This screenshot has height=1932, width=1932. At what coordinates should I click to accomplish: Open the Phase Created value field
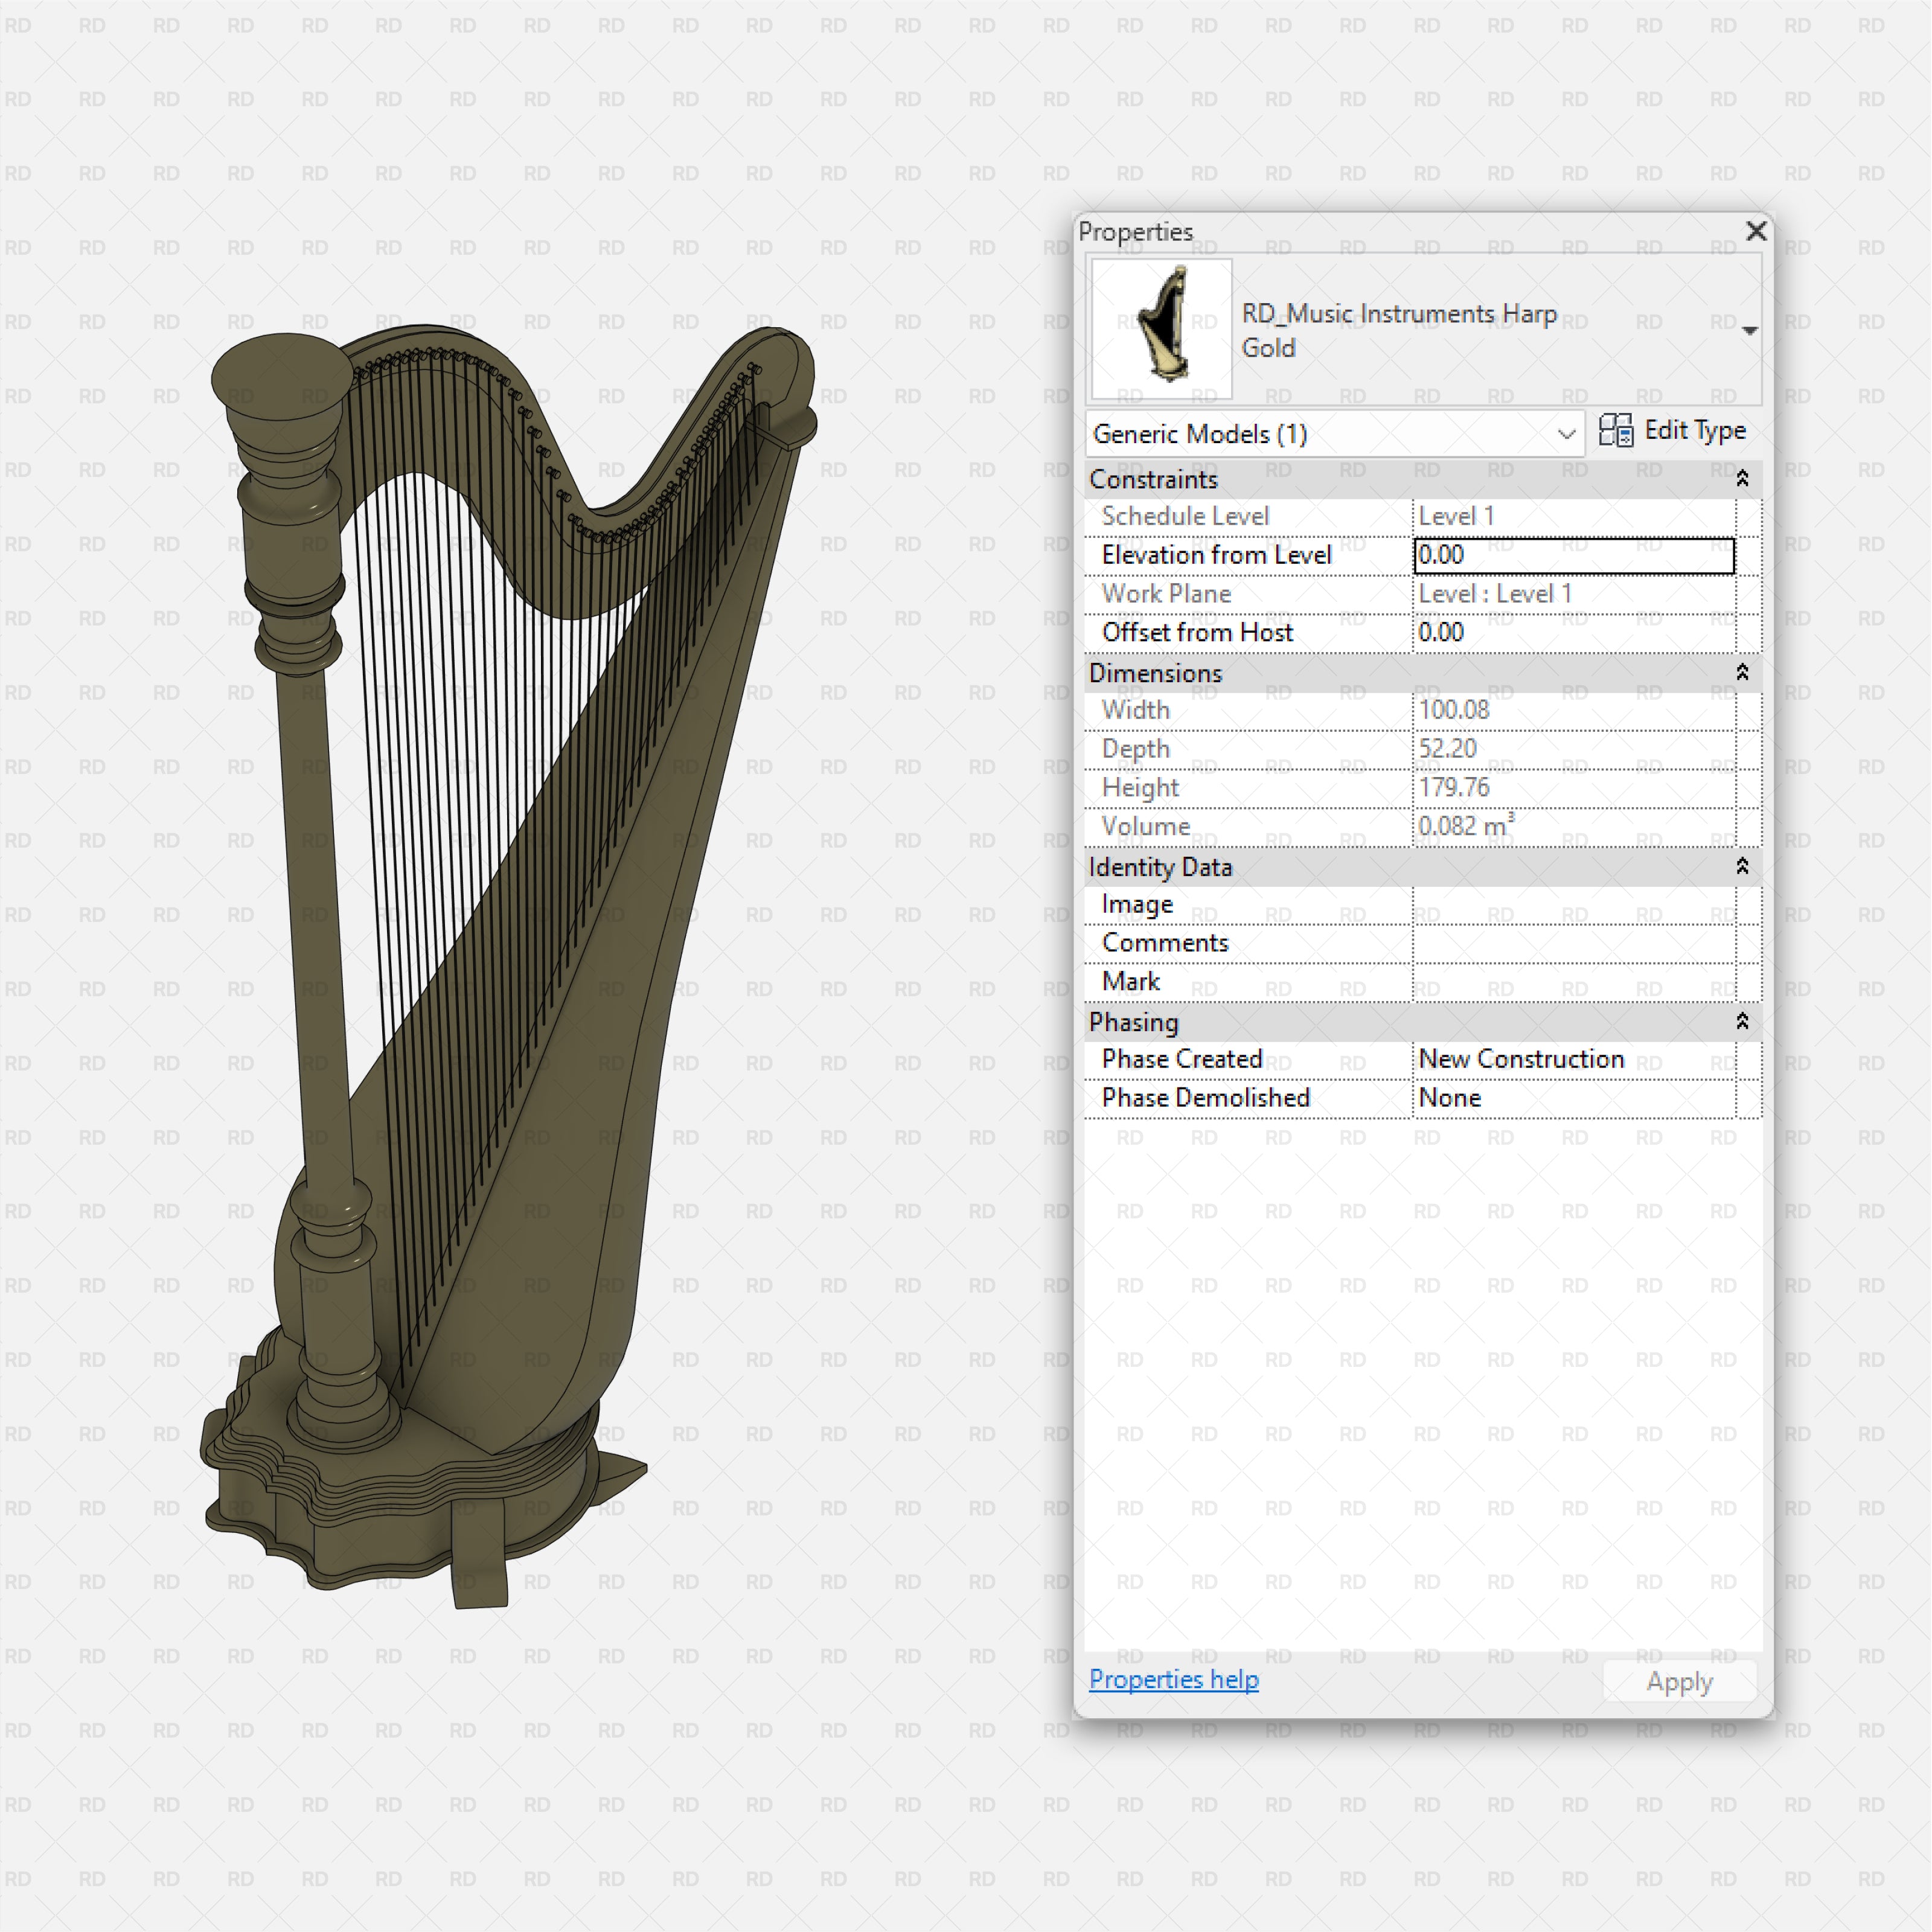point(1575,1059)
